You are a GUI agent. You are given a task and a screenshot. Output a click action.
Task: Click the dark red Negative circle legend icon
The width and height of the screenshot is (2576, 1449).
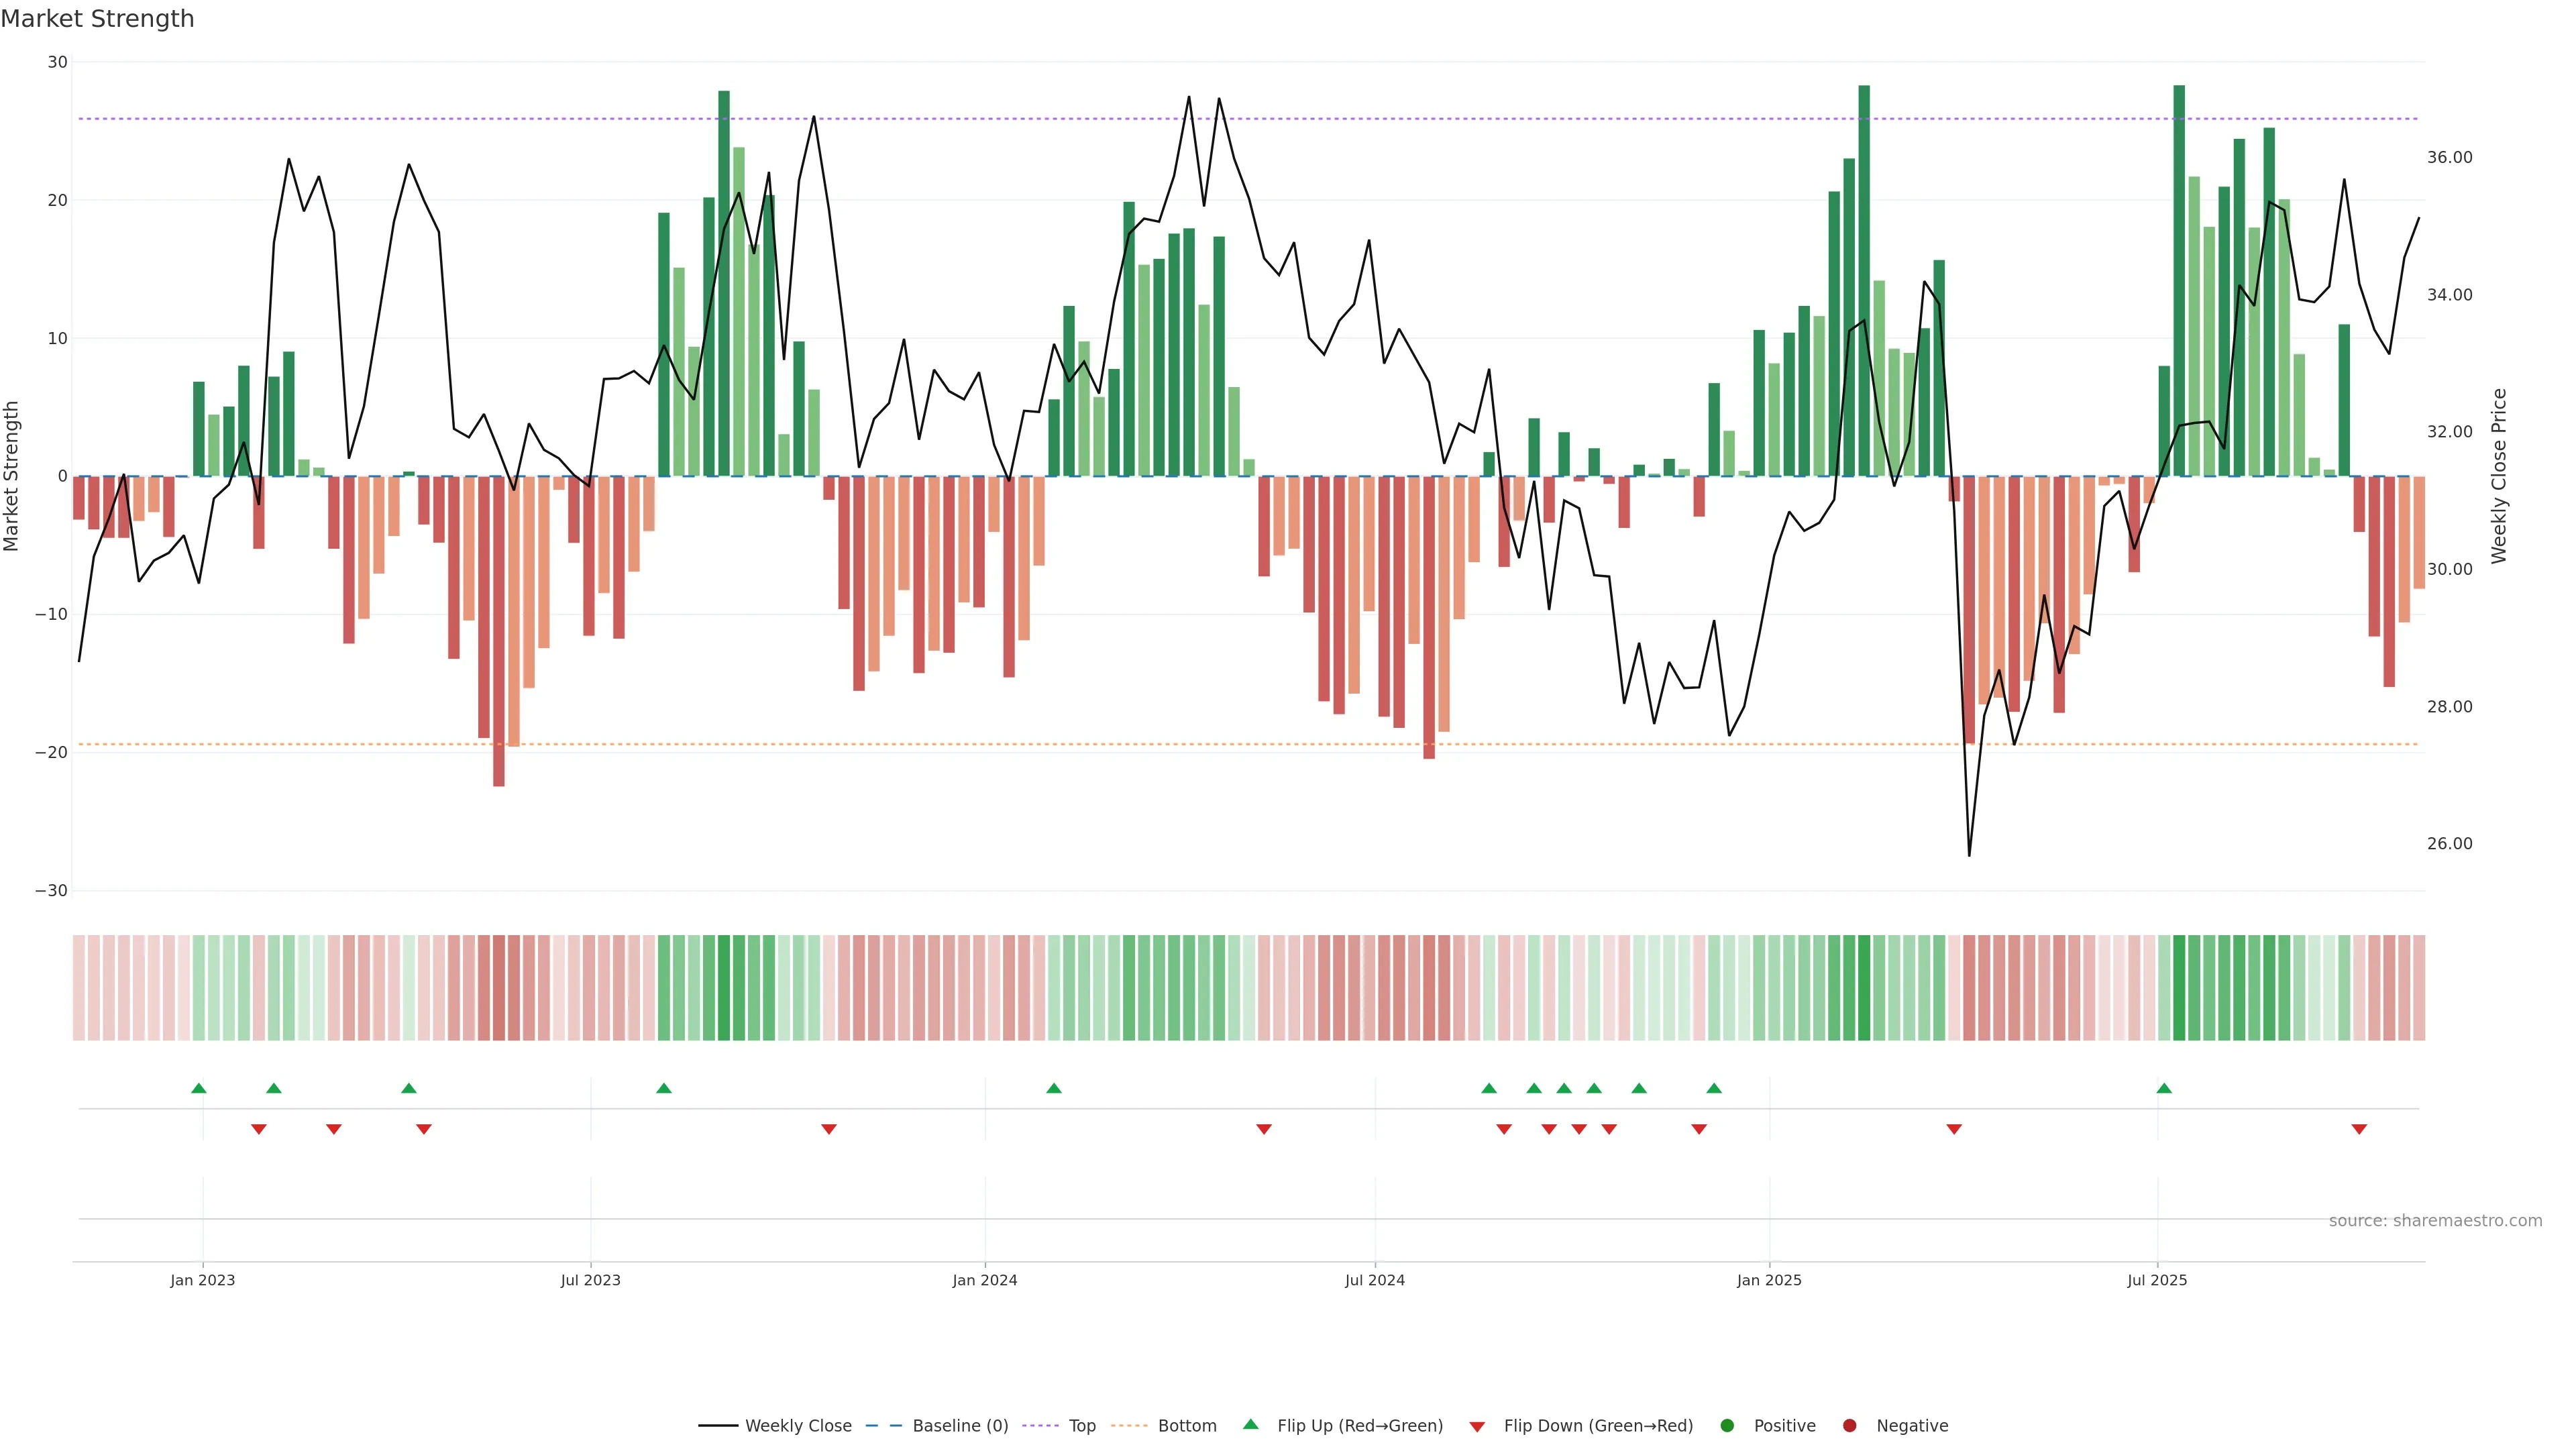[x=1849, y=1425]
